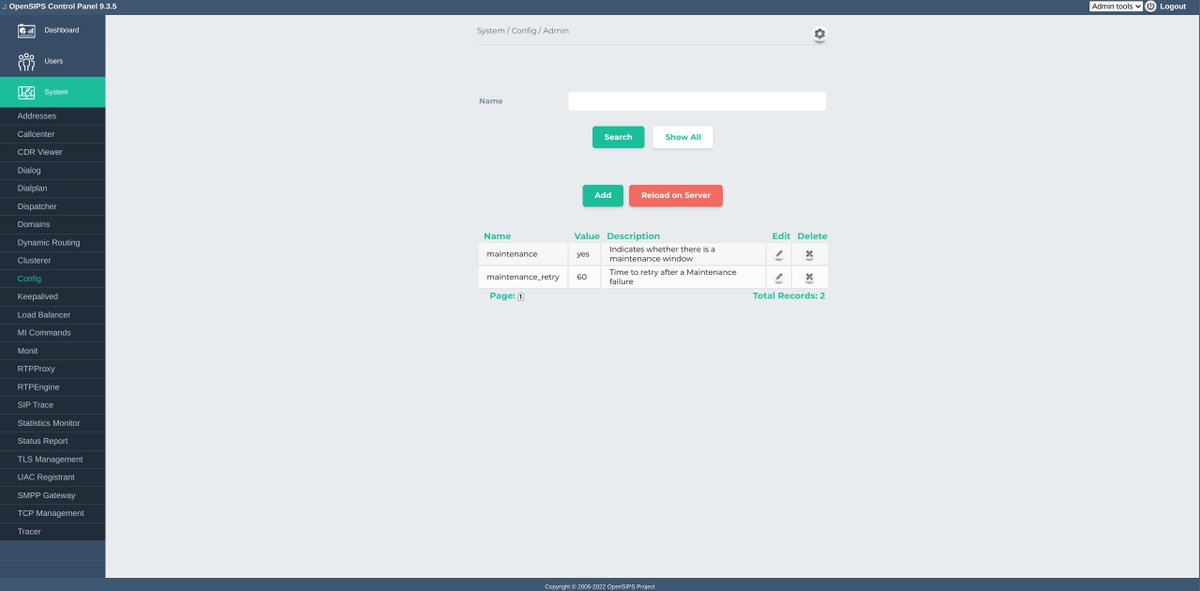Click inside the Name input field
This screenshot has height=591, width=1200.
coord(697,100)
